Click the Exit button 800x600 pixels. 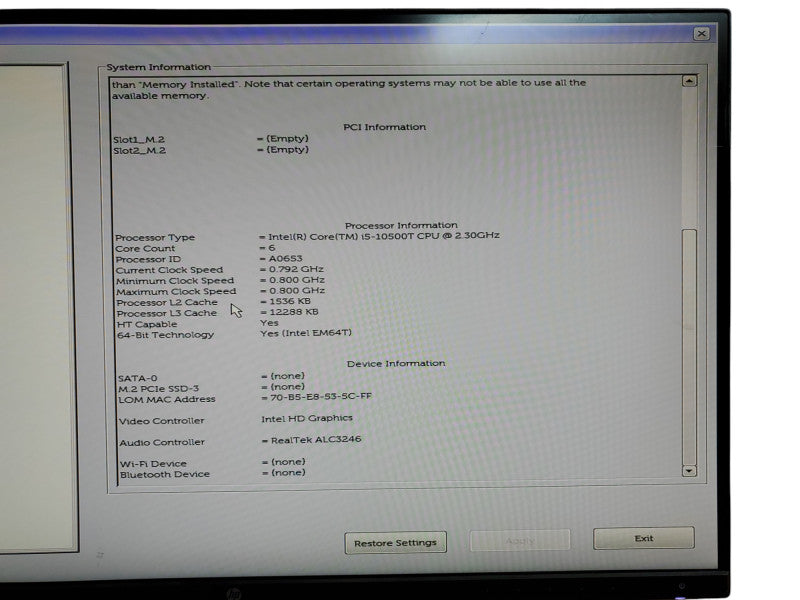(644, 538)
